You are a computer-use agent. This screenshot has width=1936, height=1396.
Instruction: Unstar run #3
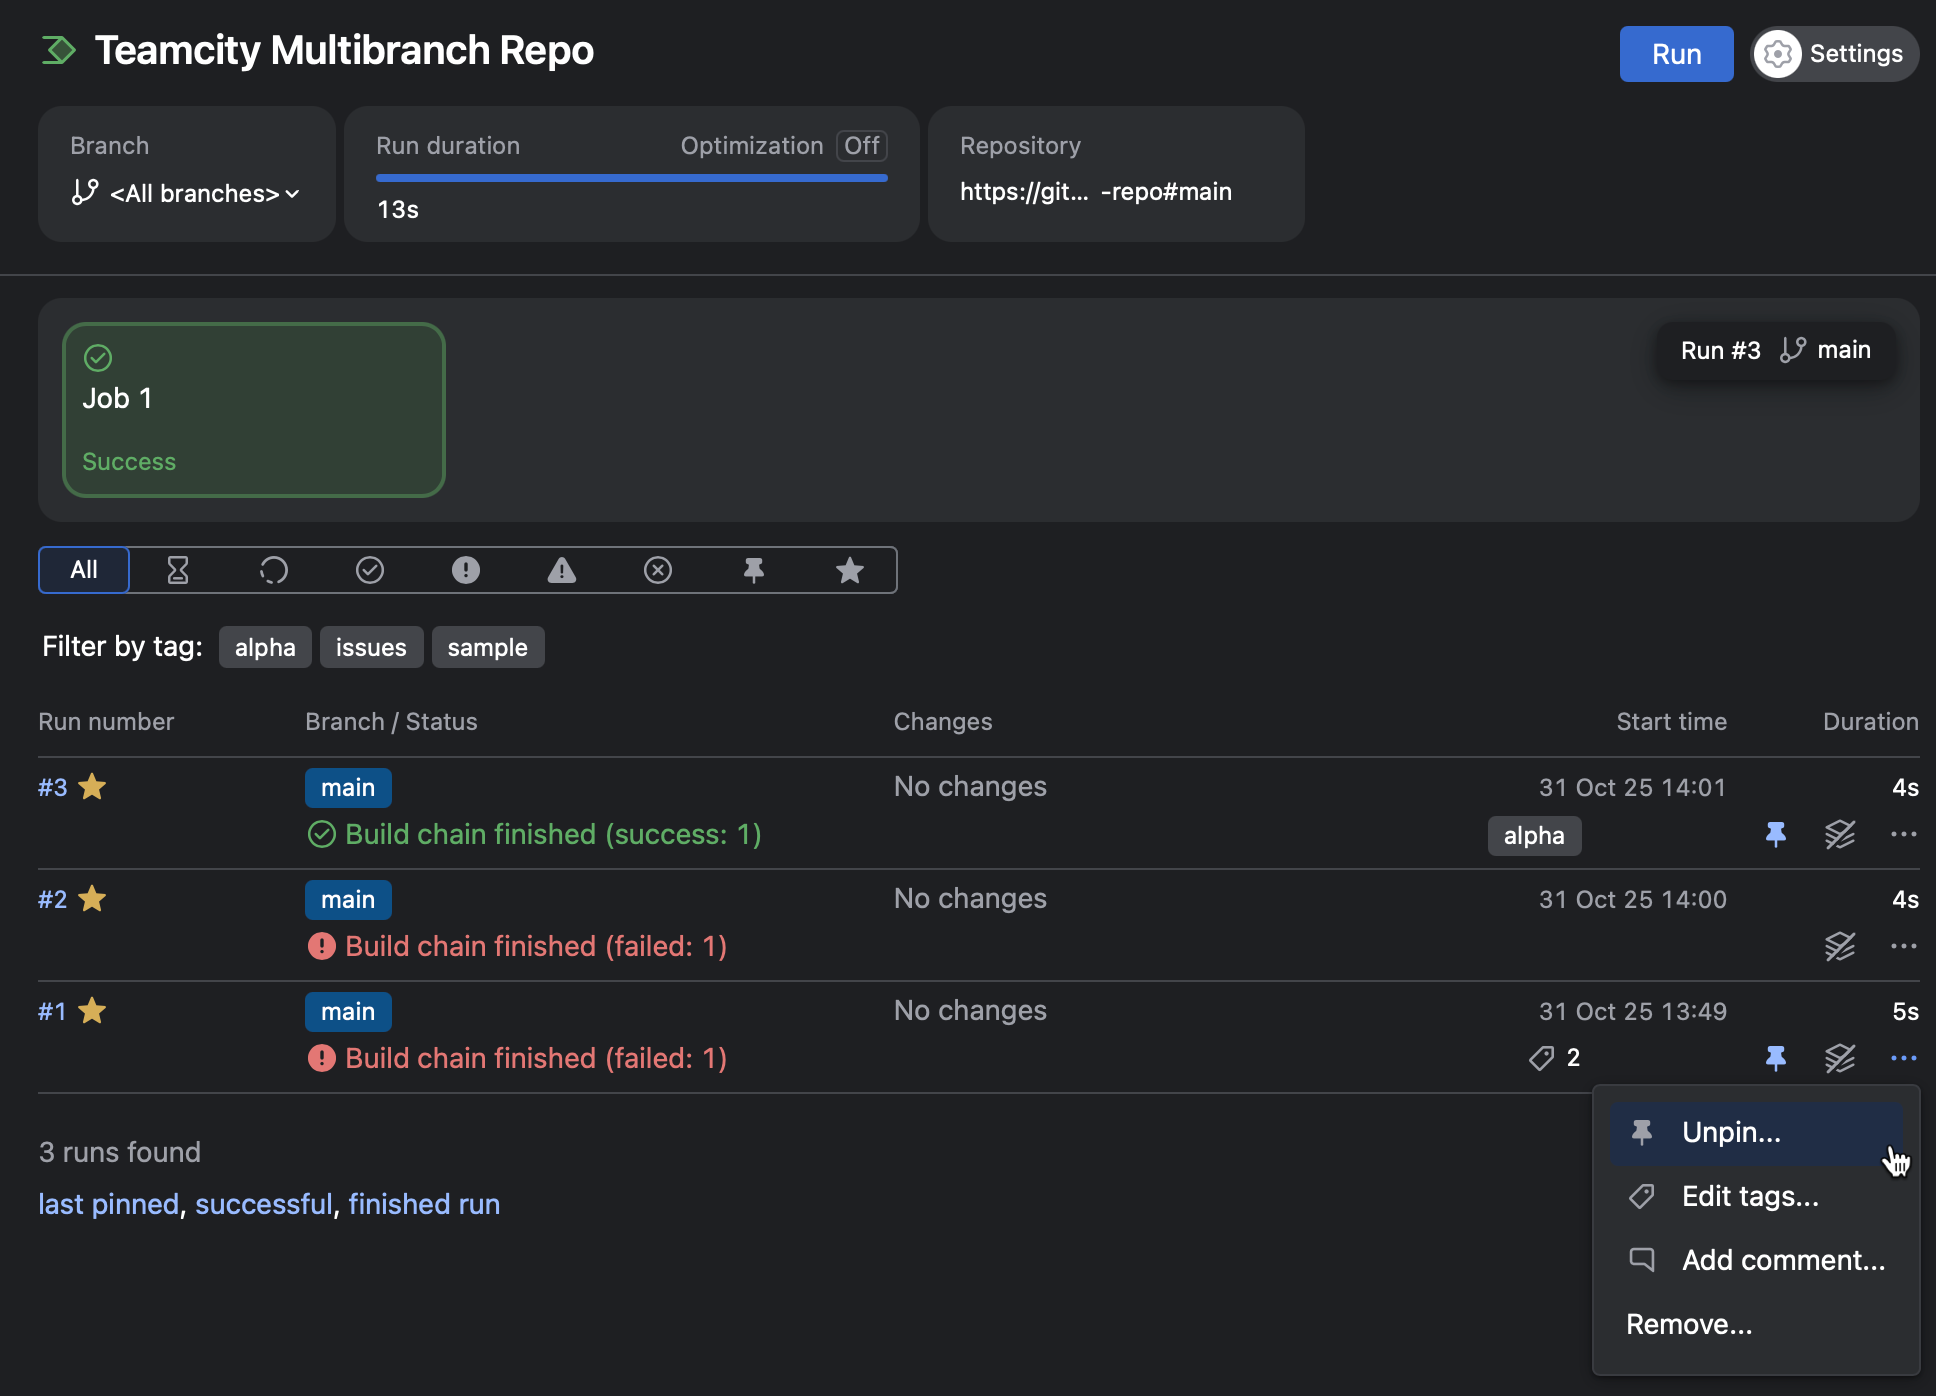pos(92,787)
